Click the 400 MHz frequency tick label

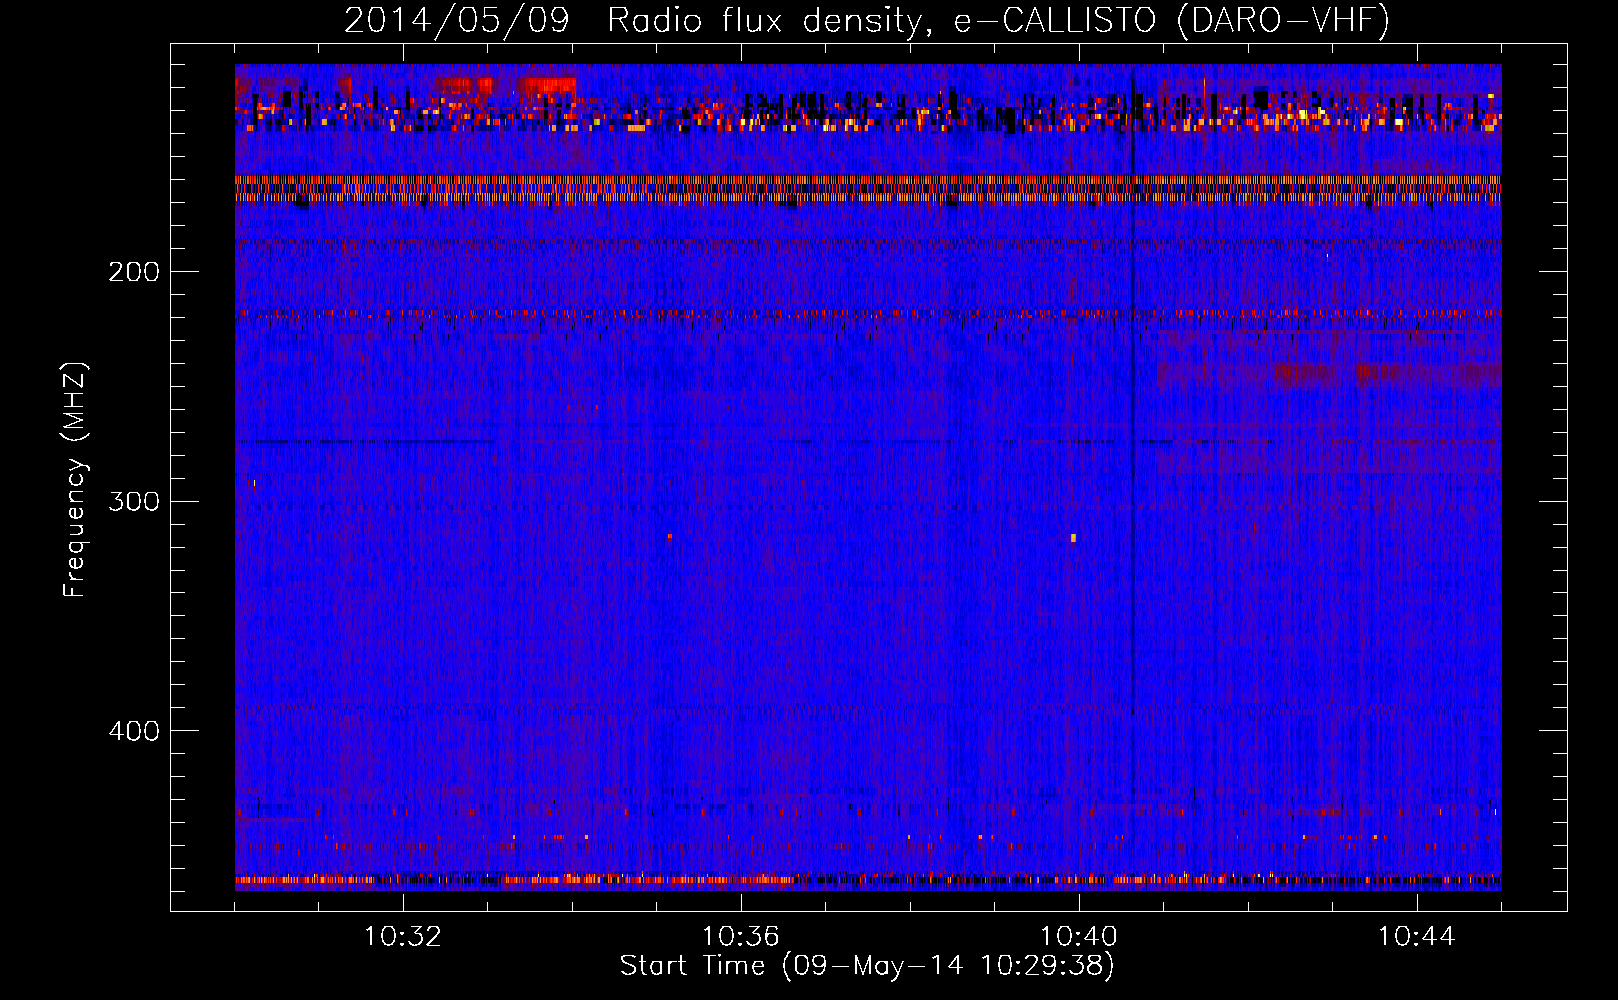click(134, 731)
